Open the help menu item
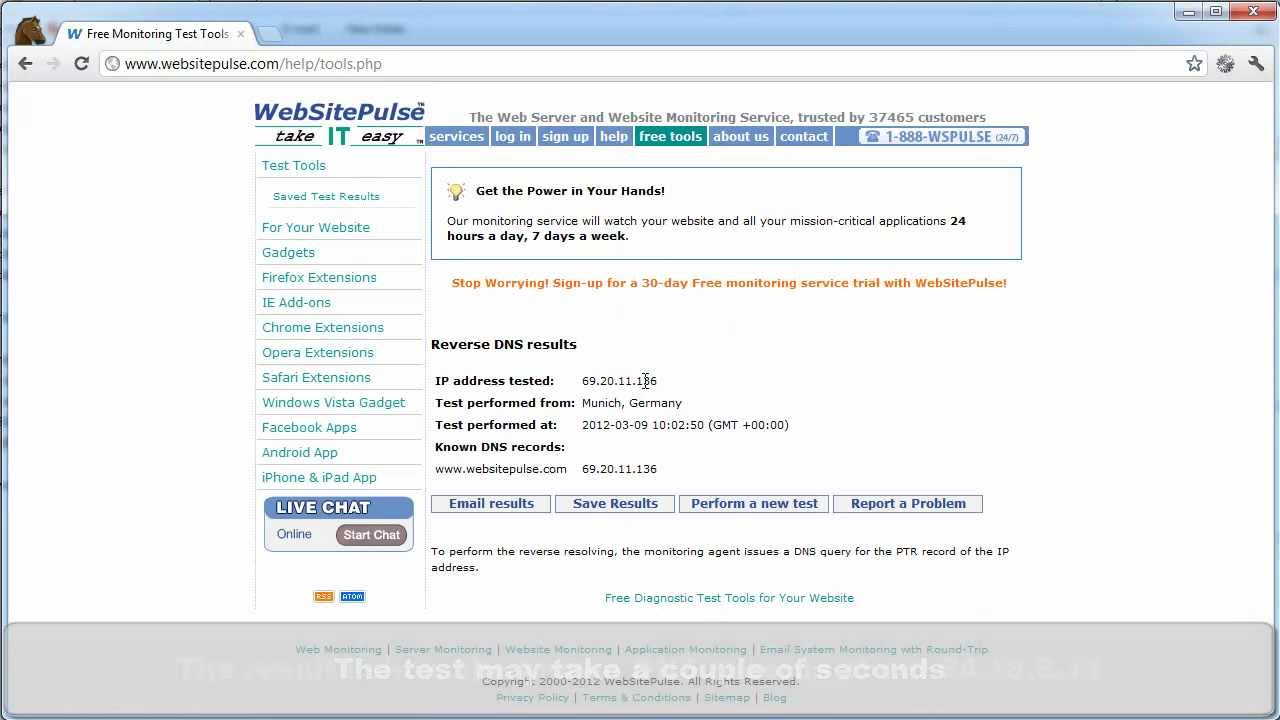Image resolution: width=1280 pixels, height=720 pixels. [x=613, y=137]
